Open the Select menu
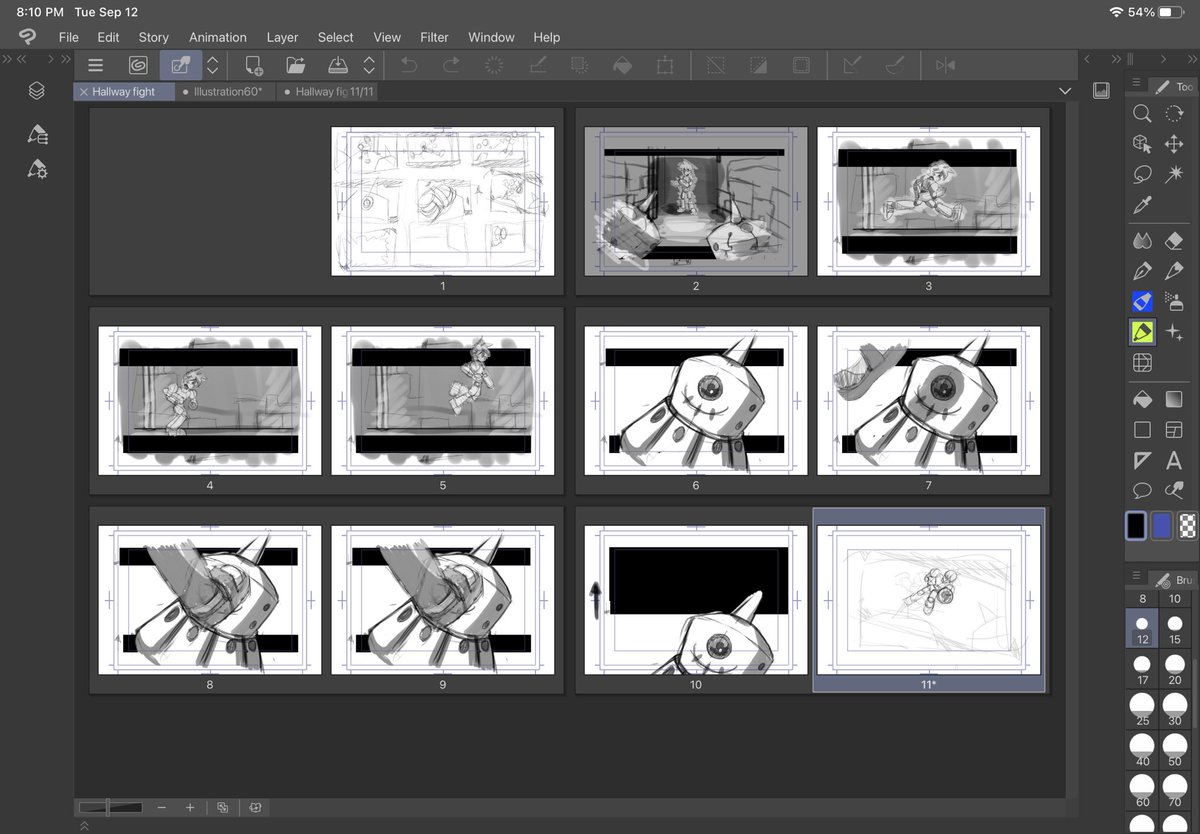Viewport: 1200px width, 834px height. pyautogui.click(x=336, y=37)
